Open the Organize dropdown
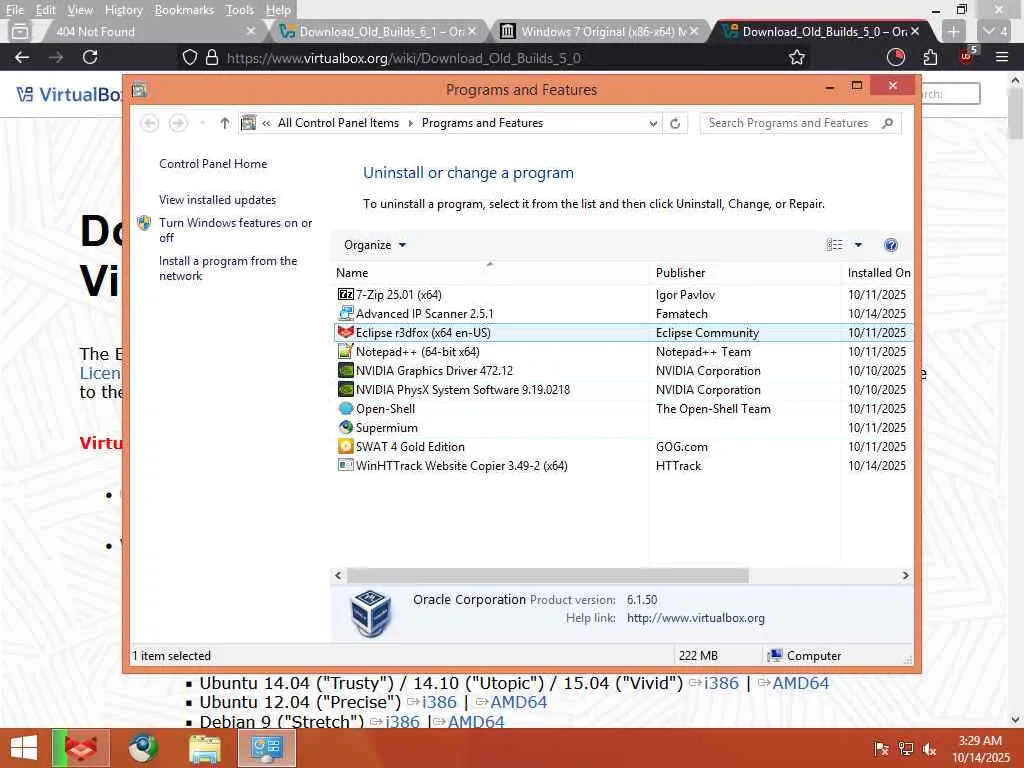This screenshot has height=768, width=1024. pos(375,245)
